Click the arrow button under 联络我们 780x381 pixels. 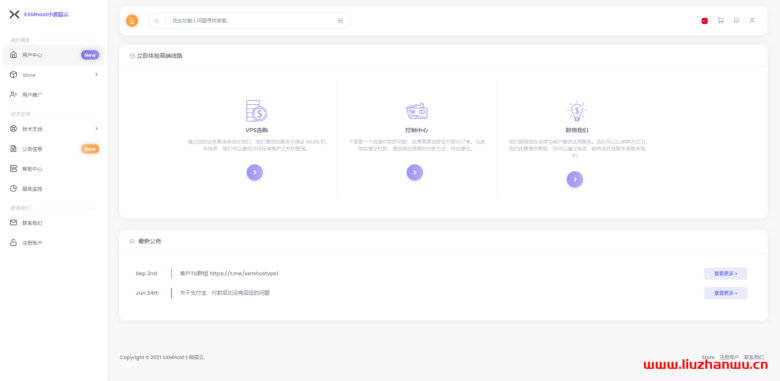575,179
